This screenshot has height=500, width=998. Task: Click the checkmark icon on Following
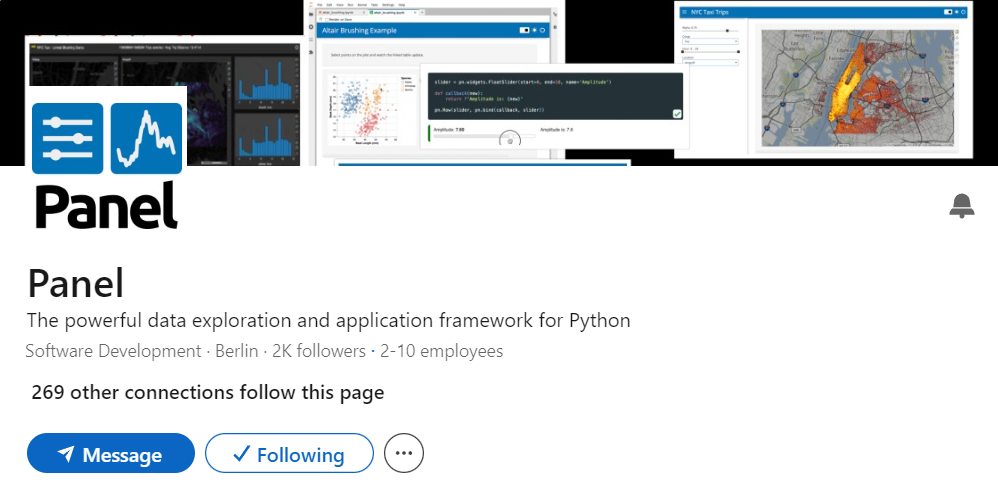[241, 454]
